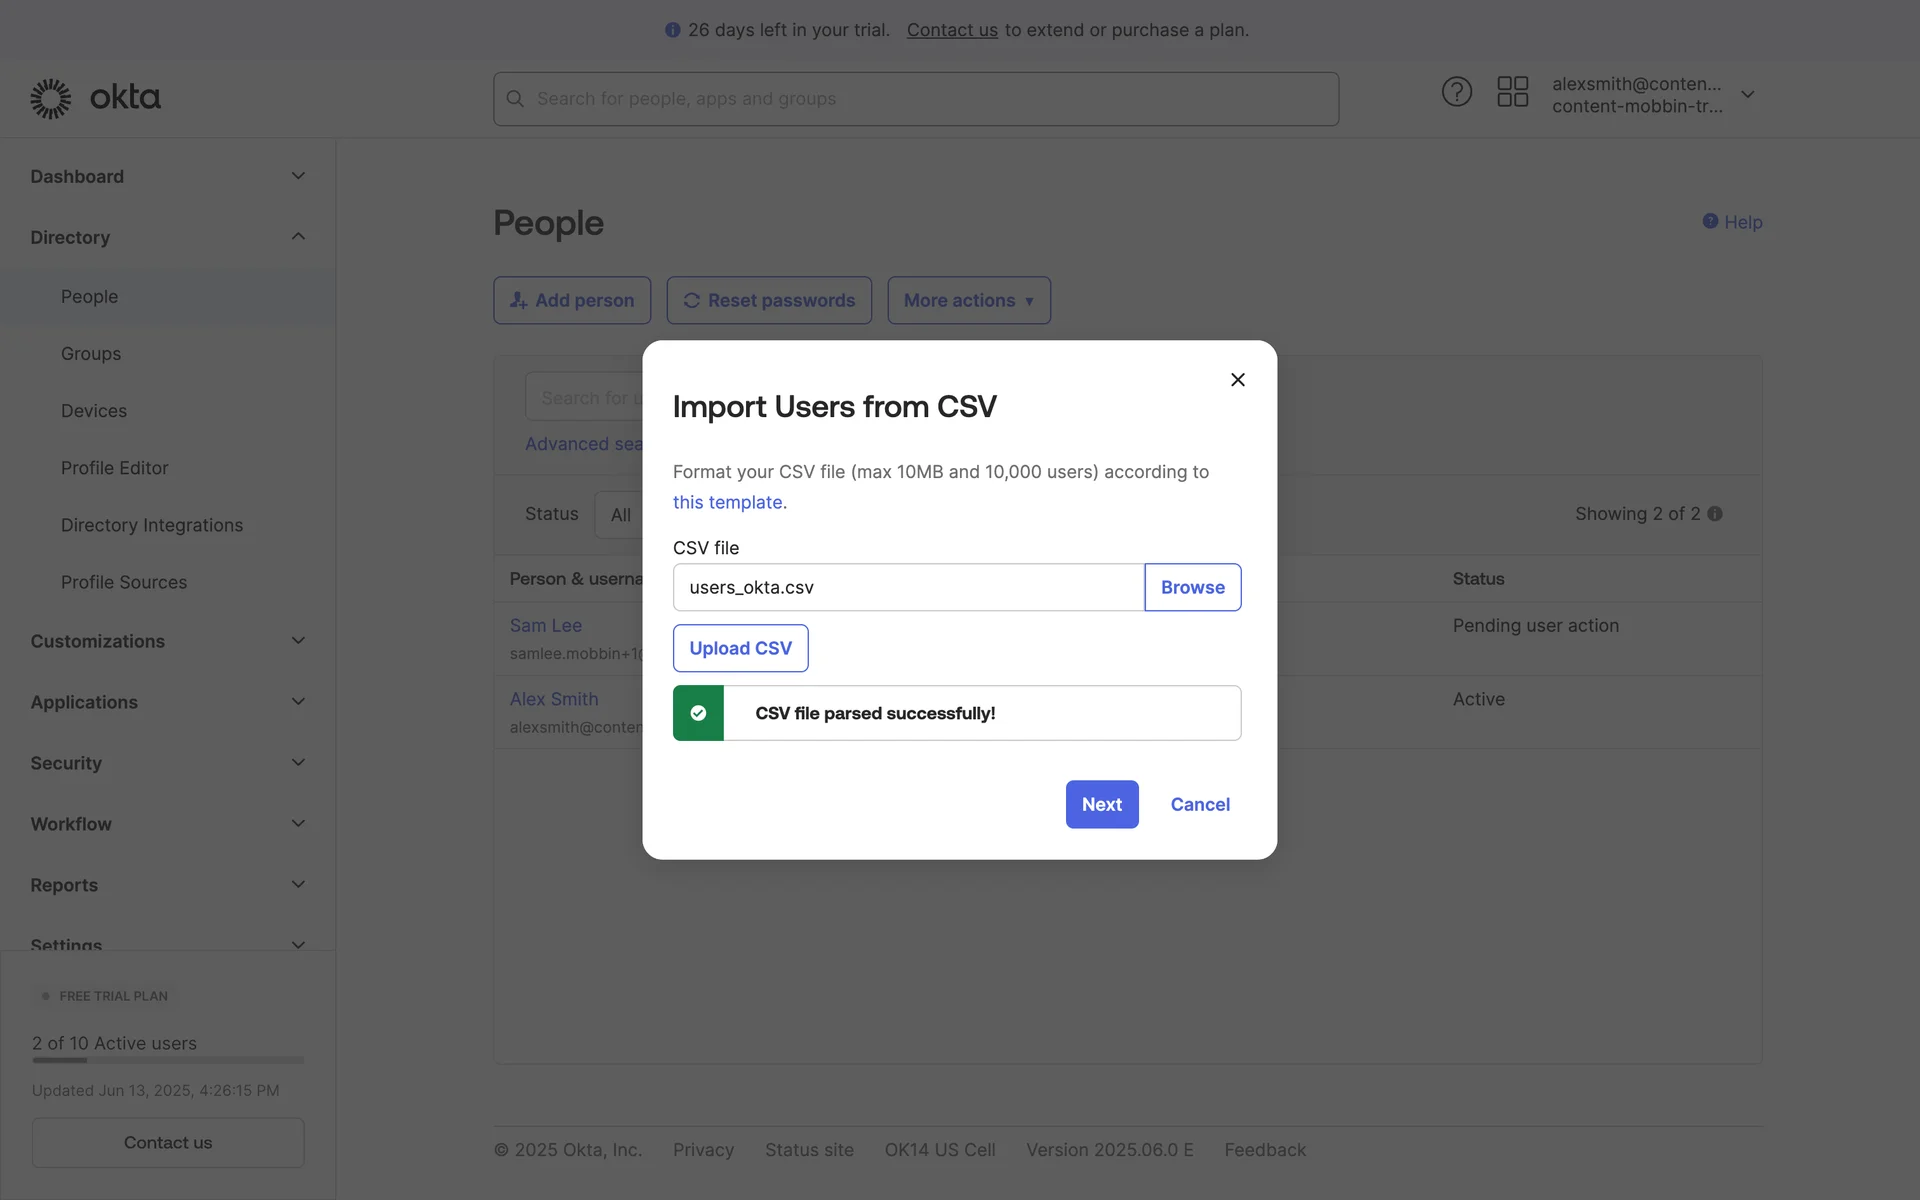Open the account dropdown chevron
Viewport: 1920px width, 1200px height.
tap(1747, 95)
